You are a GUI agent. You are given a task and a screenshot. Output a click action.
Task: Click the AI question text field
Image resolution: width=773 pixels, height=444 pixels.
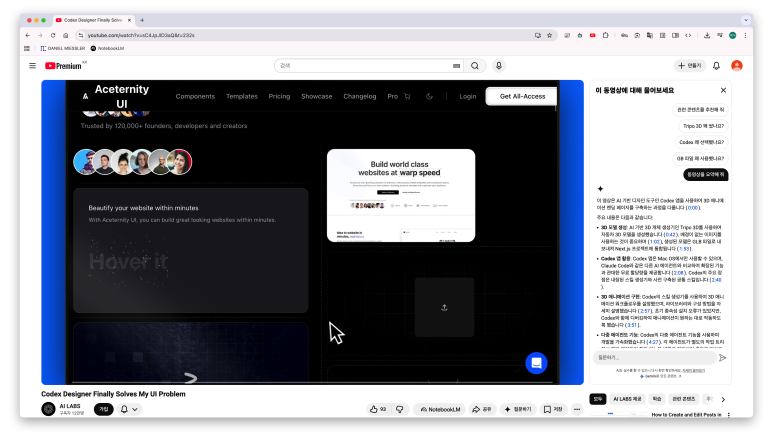pyautogui.click(x=652, y=357)
